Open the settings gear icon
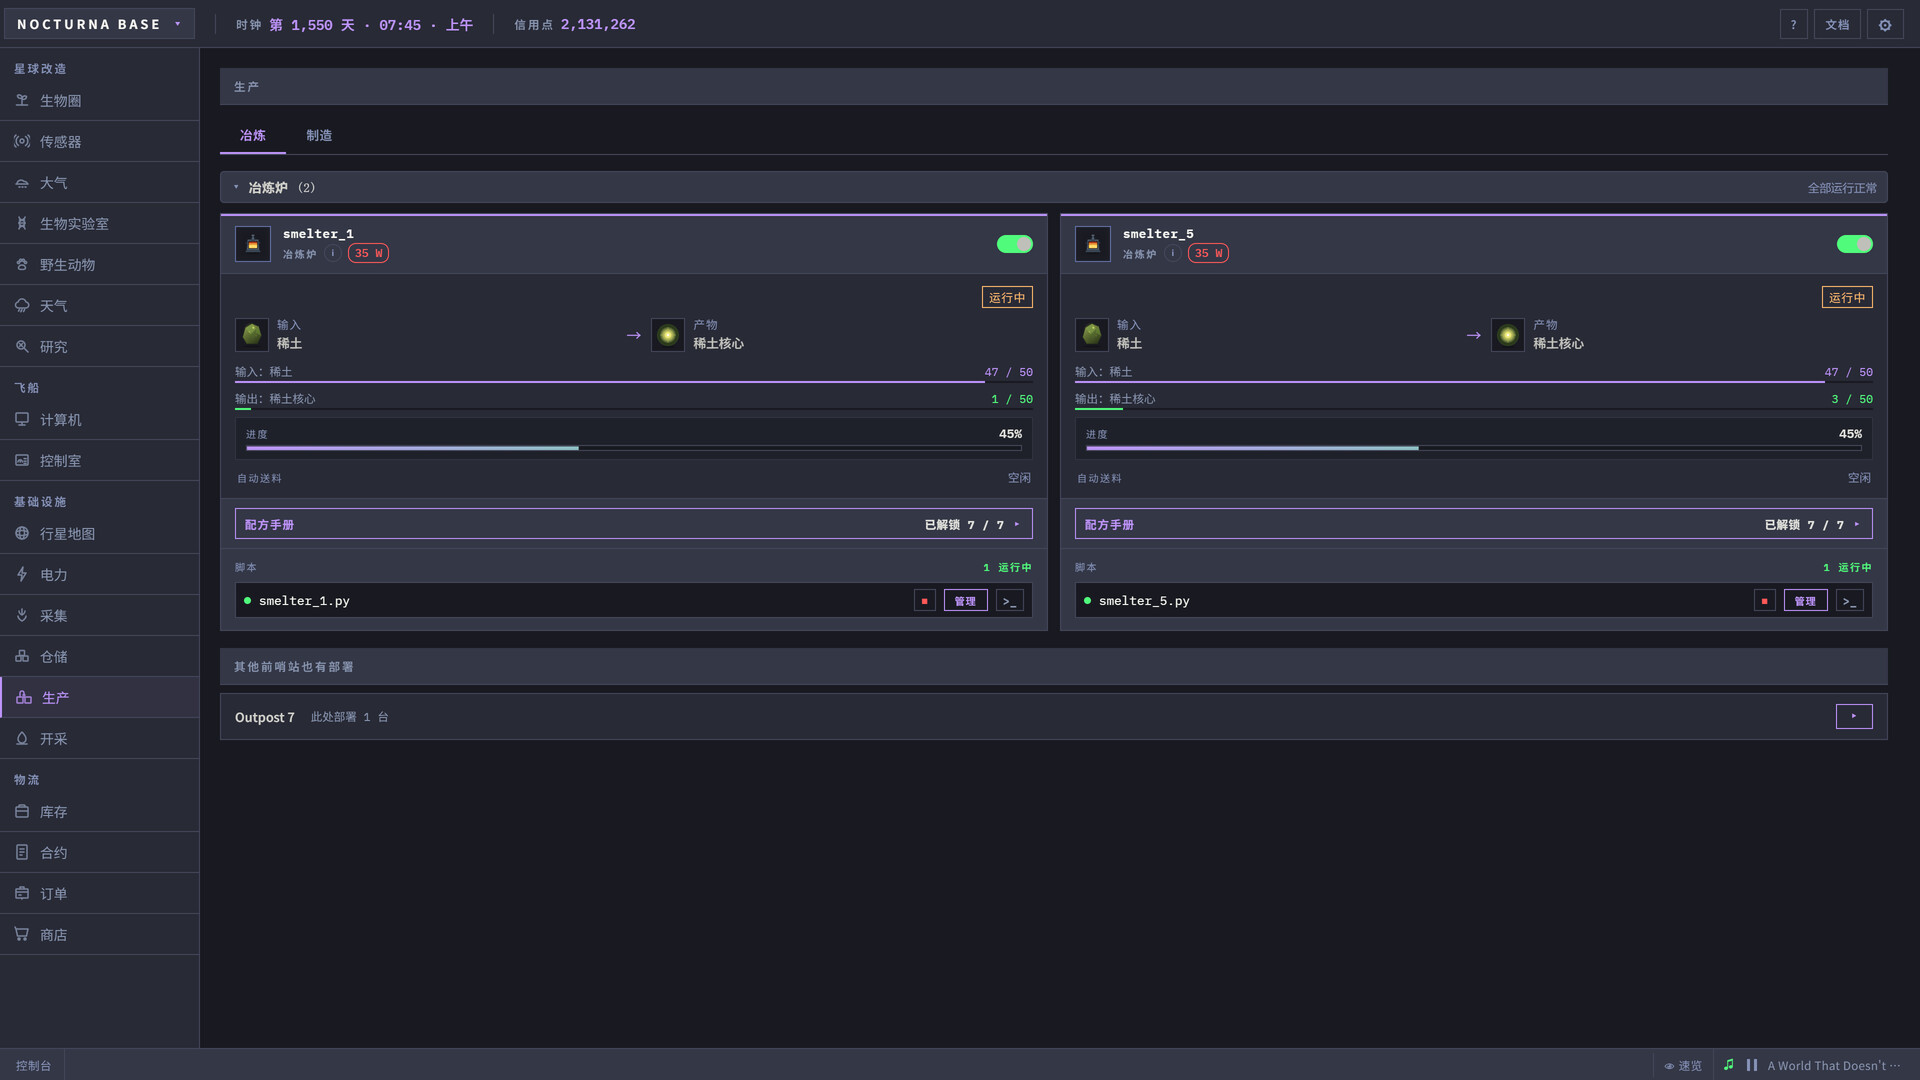Screen dimensions: 1920x1080 click(1885, 25)
